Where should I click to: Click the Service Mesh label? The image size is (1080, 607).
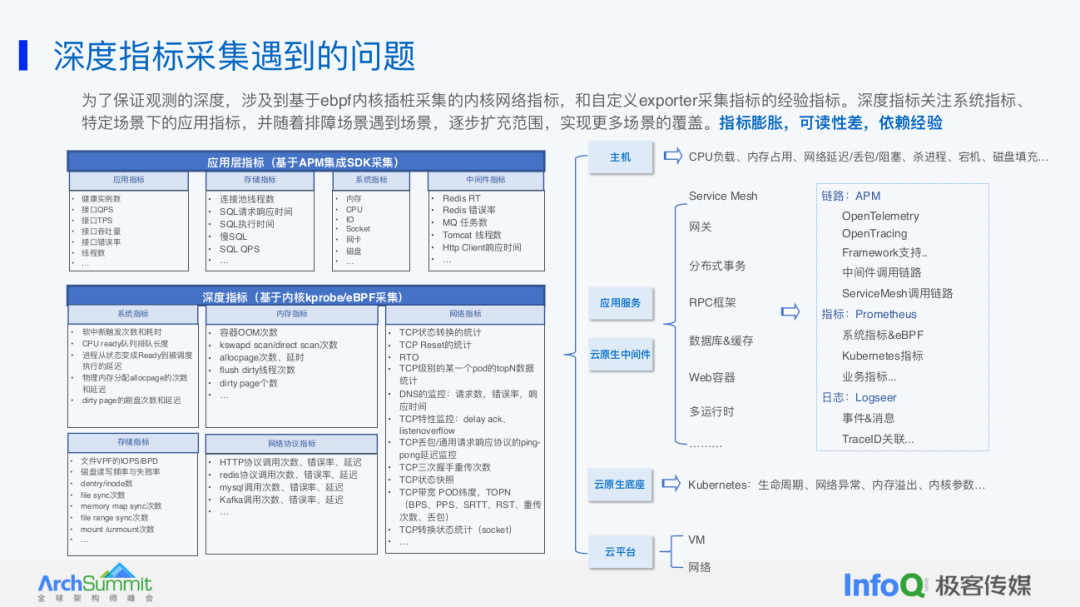(723, 196)
